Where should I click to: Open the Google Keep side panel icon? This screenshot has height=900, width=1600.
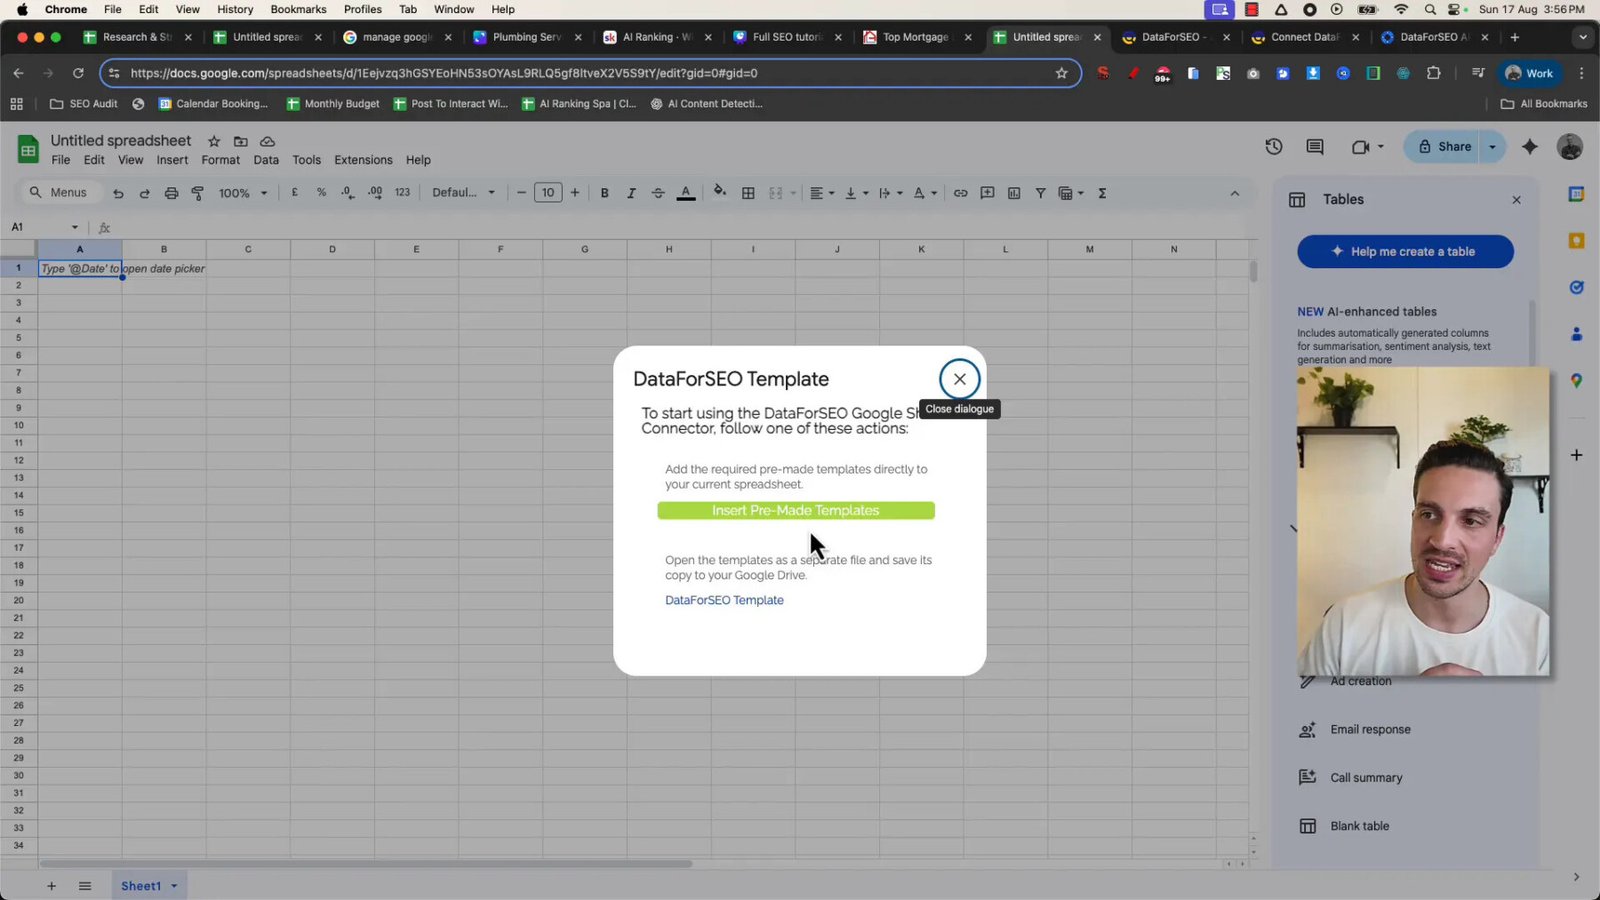tap(1576, 241)
